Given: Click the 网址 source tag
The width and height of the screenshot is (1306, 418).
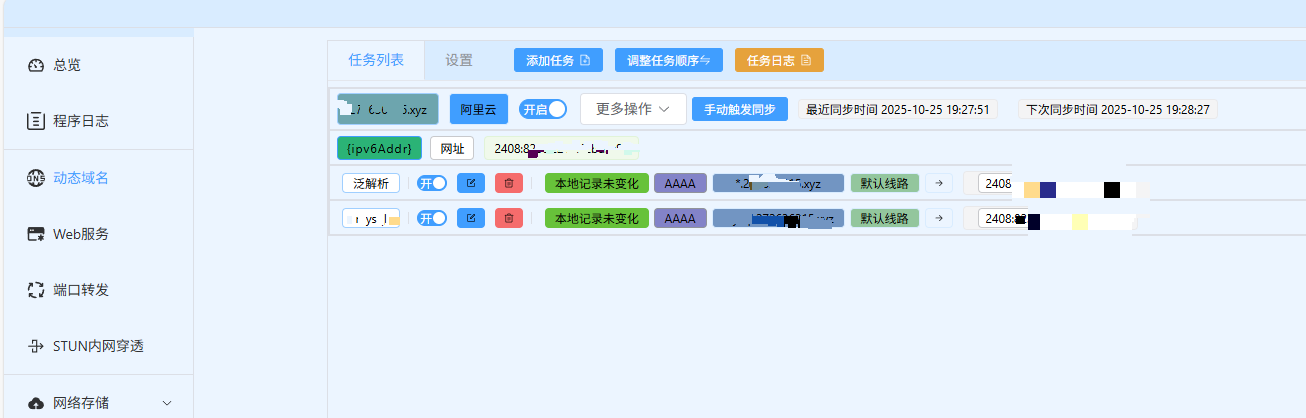Looking at the screenshot, I should 452,148.
